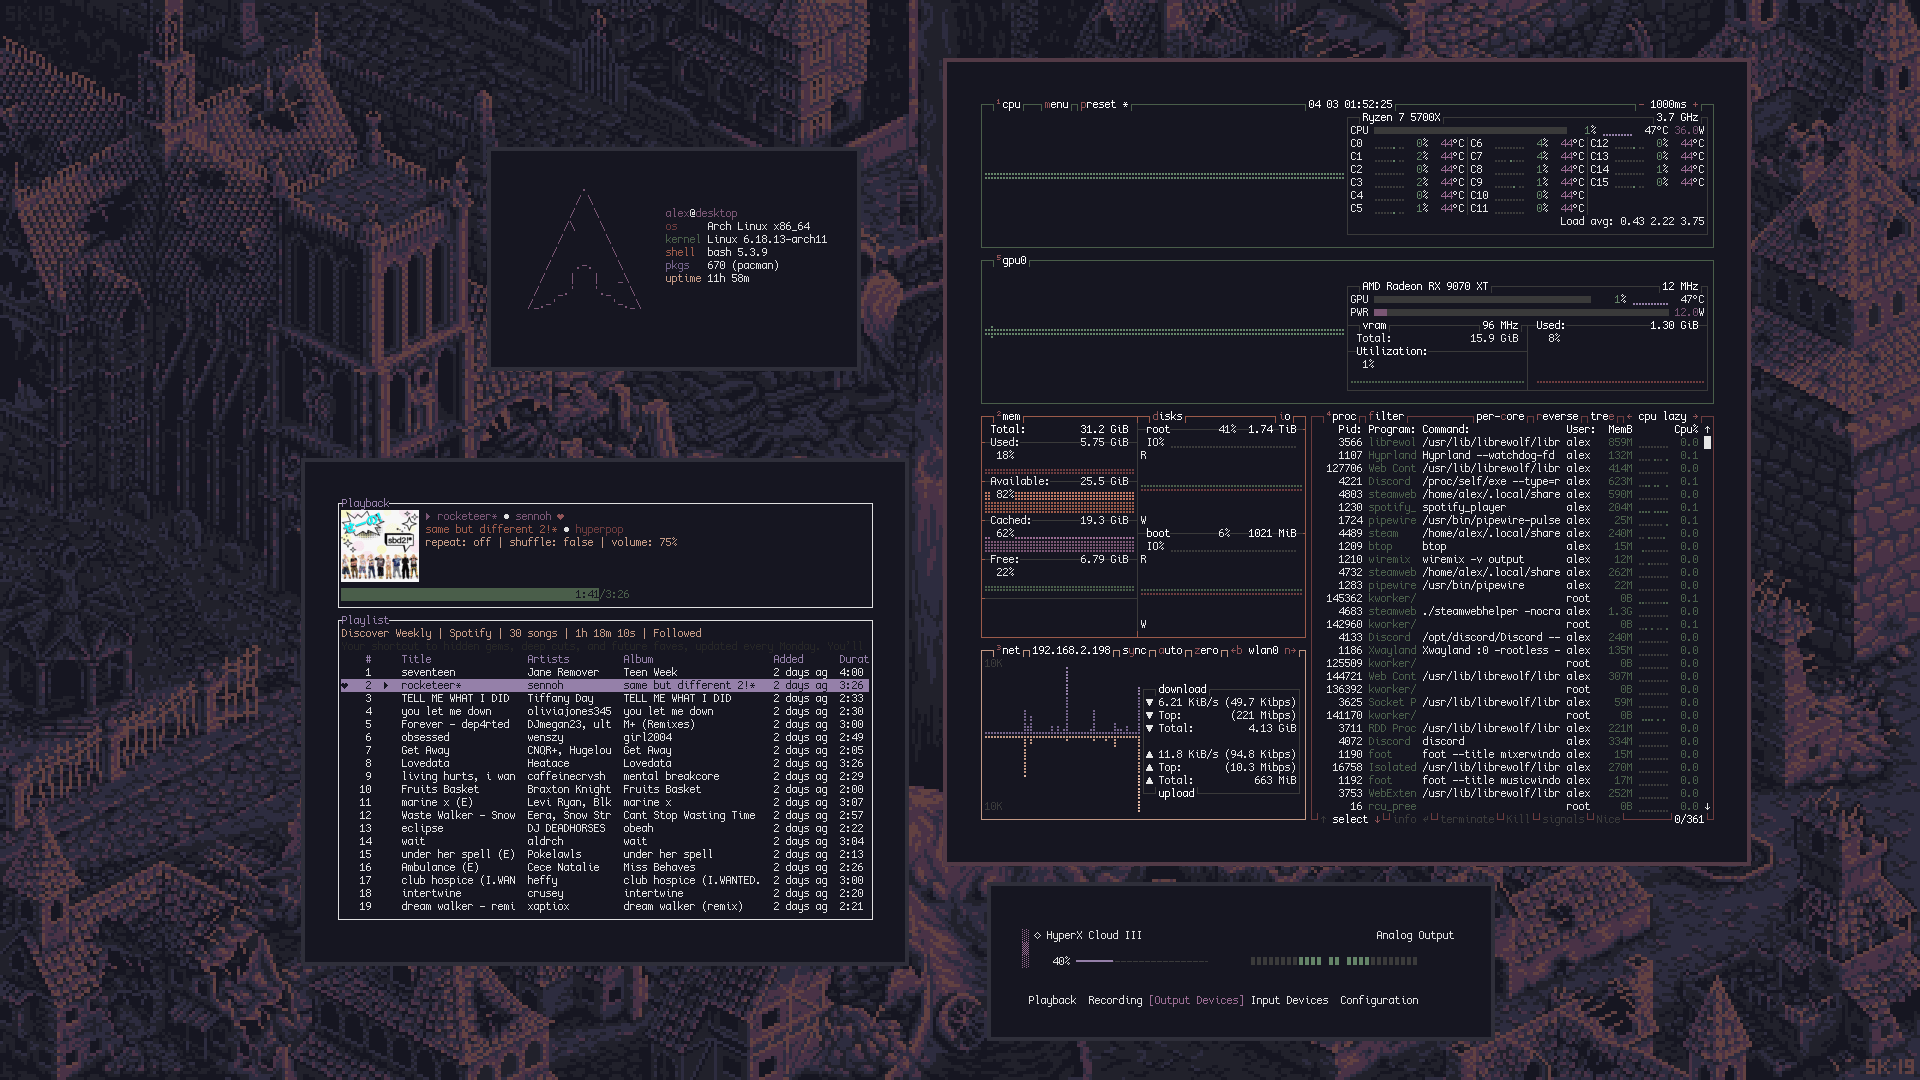Open the btop menu option

pos(1056,105)
